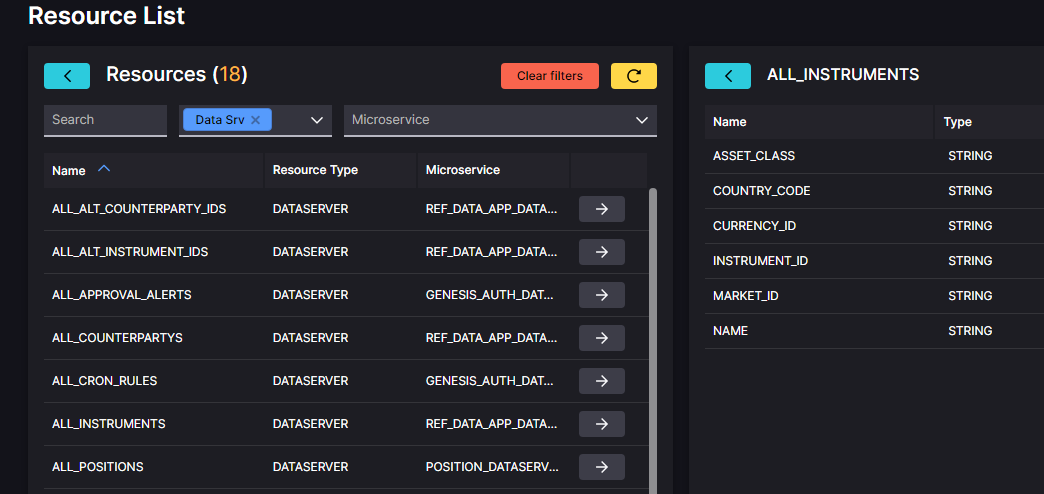The width and height of the screenshot is (1044, 494).
Task: Open details arrow for ALL_APPROVAL_ALERTS
Action: (602, 295)
